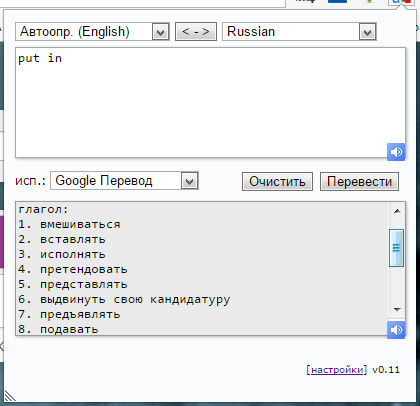Click the results scrollbar up arrow
Screen dimensions: 420x406
pyautogui.click(x=397, y=211)
